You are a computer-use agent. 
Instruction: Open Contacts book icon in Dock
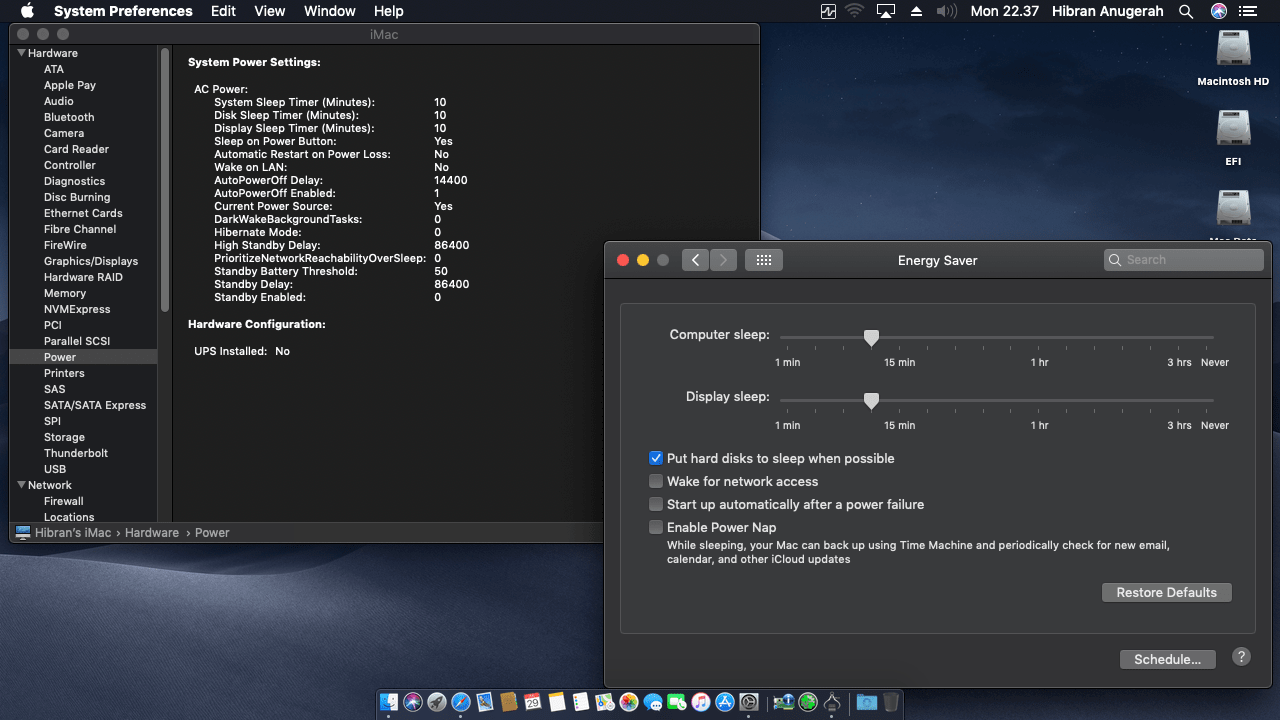click(x=509, y=703)
